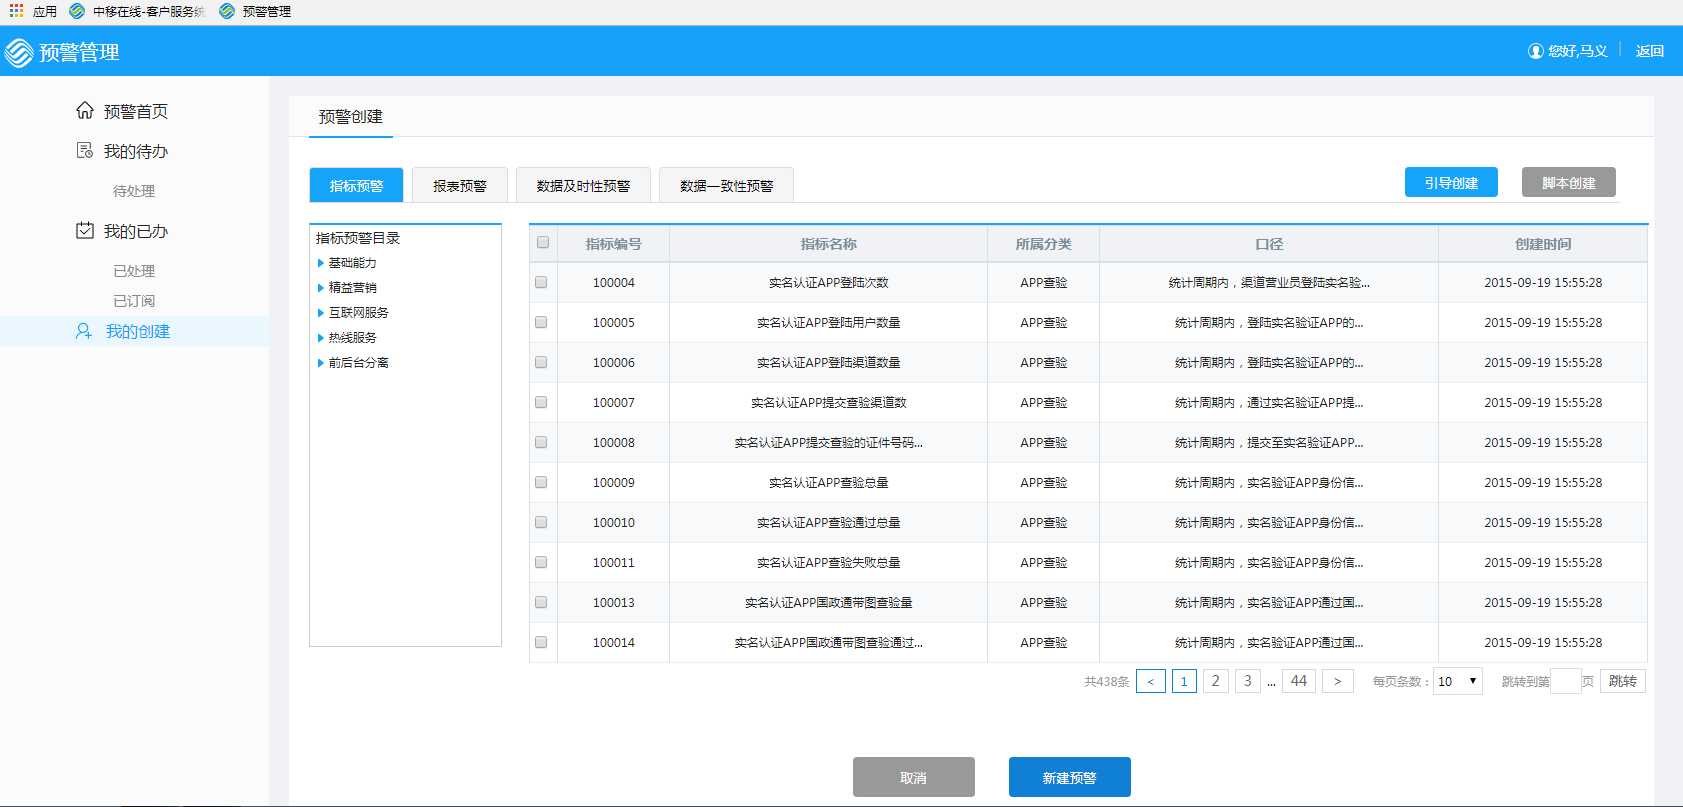
Task: Open 已处理 sub-item in sidebar
Action: (x=134, y=271)
